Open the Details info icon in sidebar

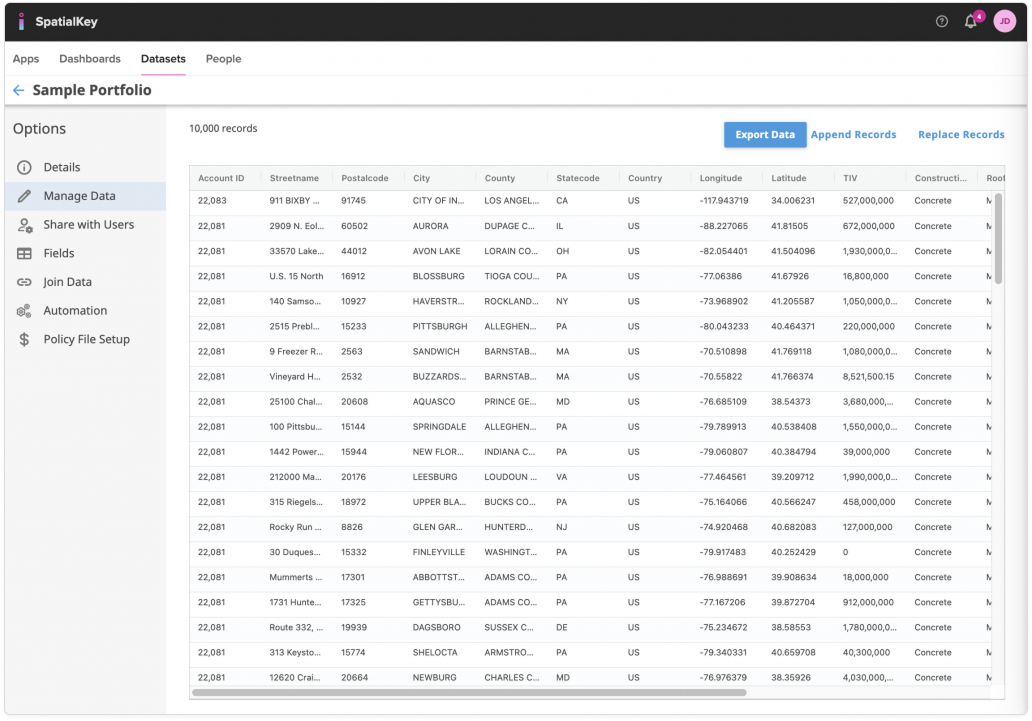[25, 167]
